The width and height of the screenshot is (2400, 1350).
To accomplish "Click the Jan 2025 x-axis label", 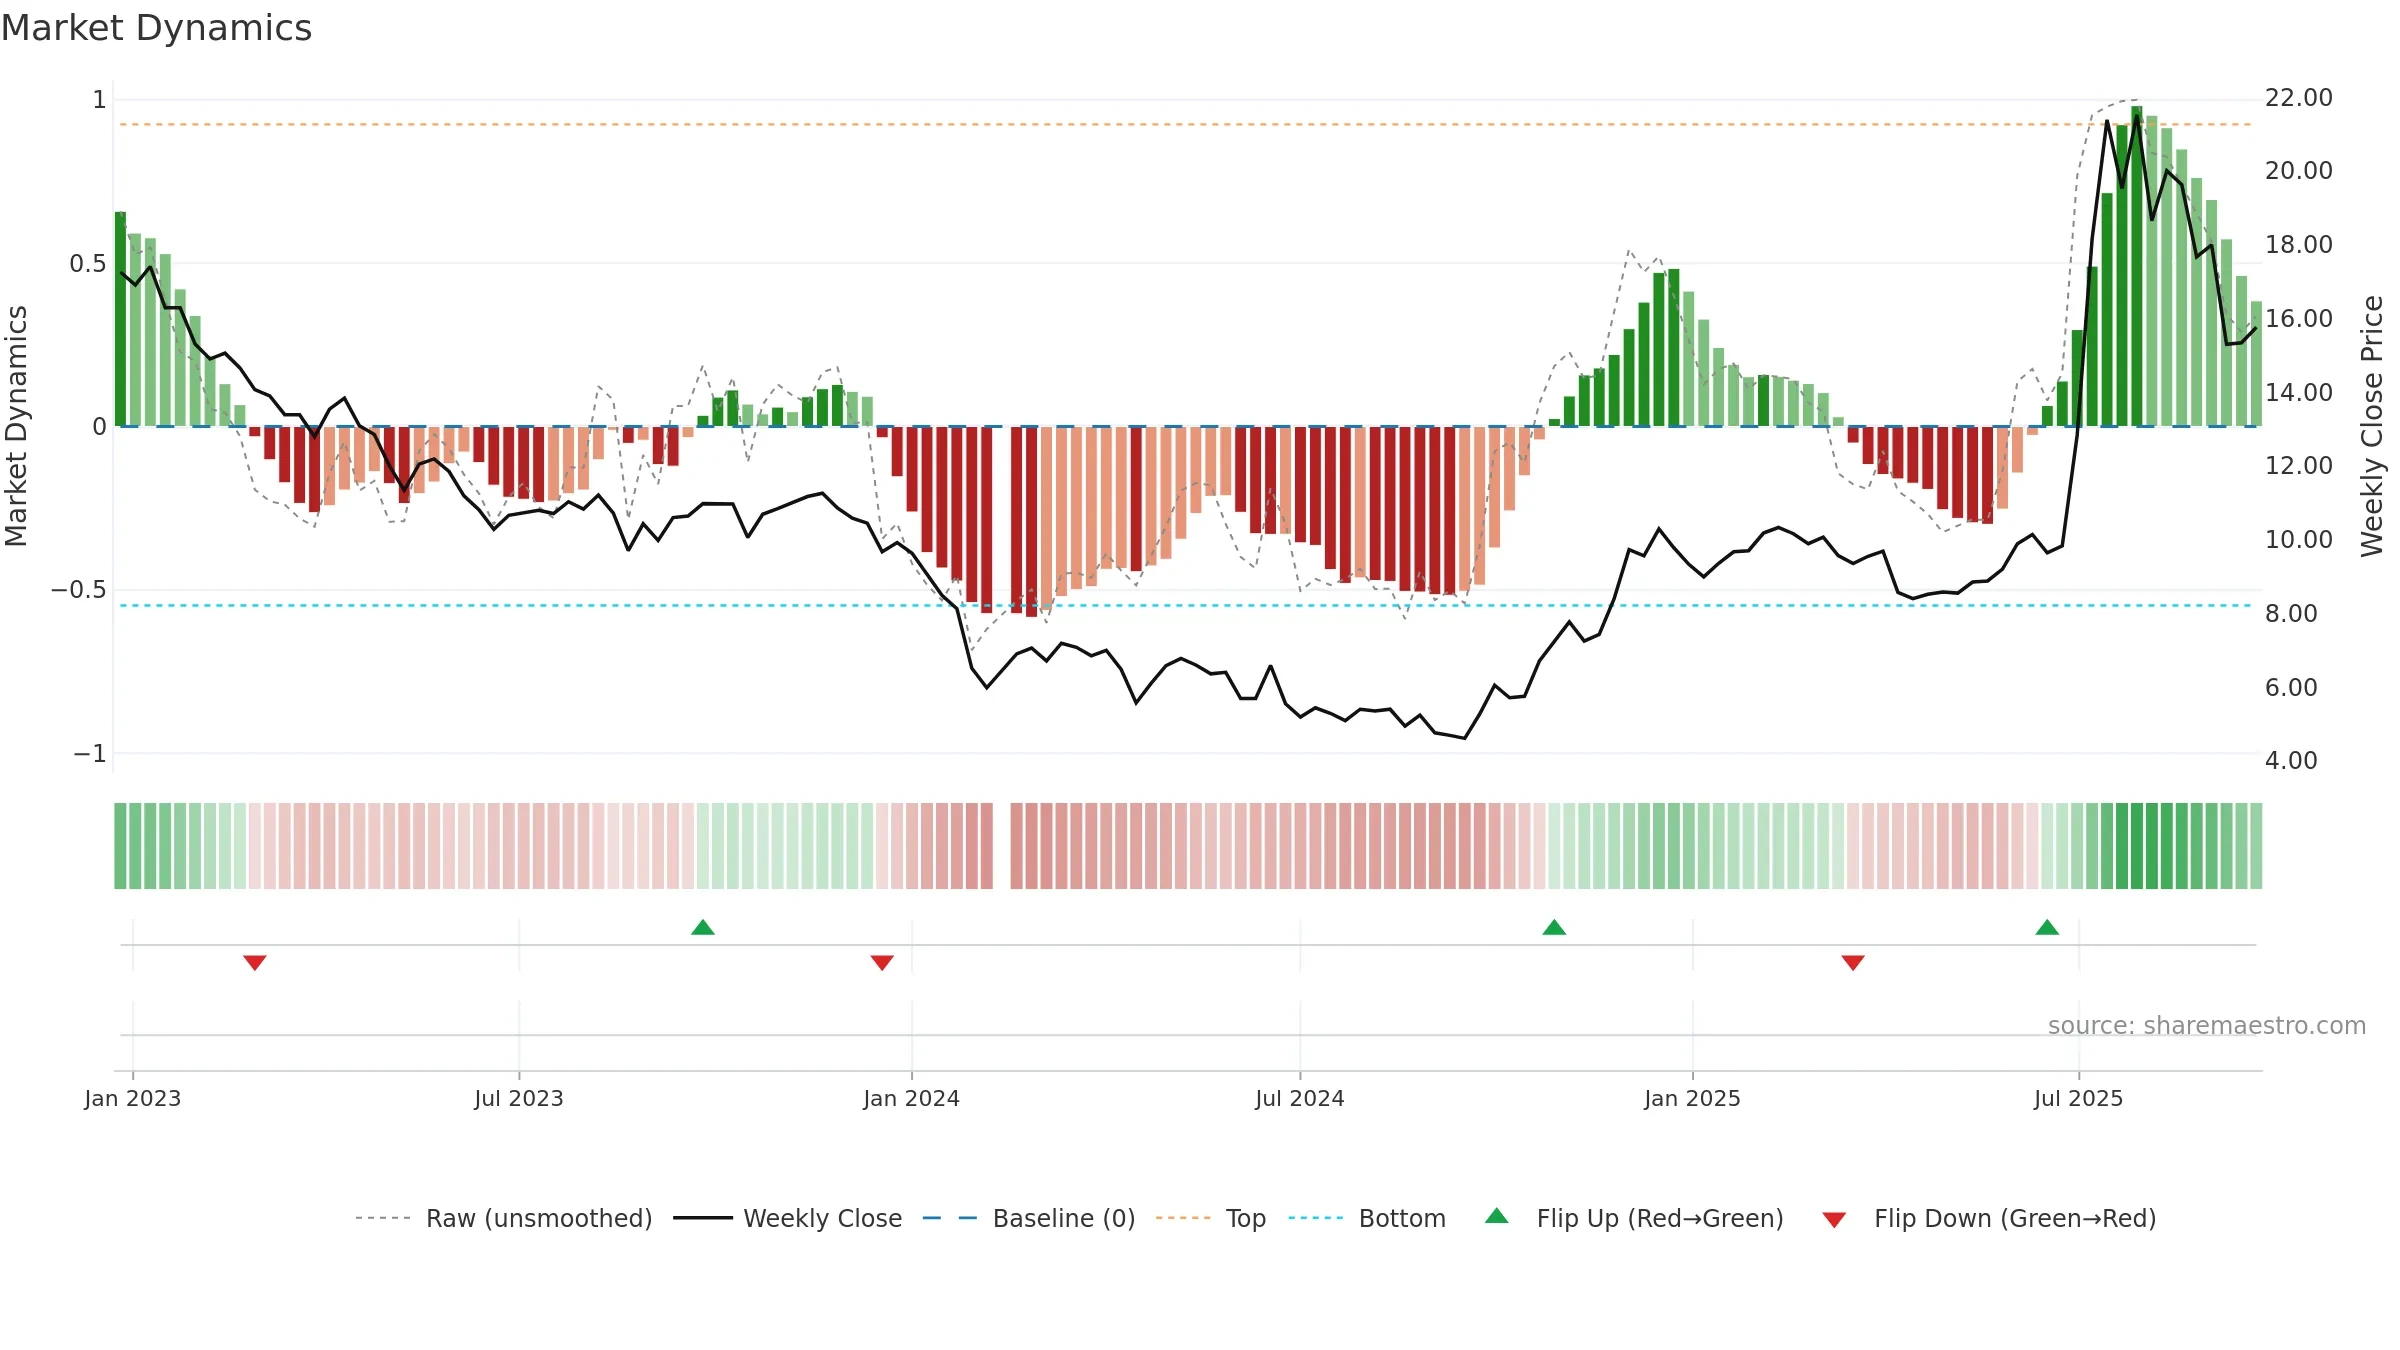I will coord(1693,1098).
